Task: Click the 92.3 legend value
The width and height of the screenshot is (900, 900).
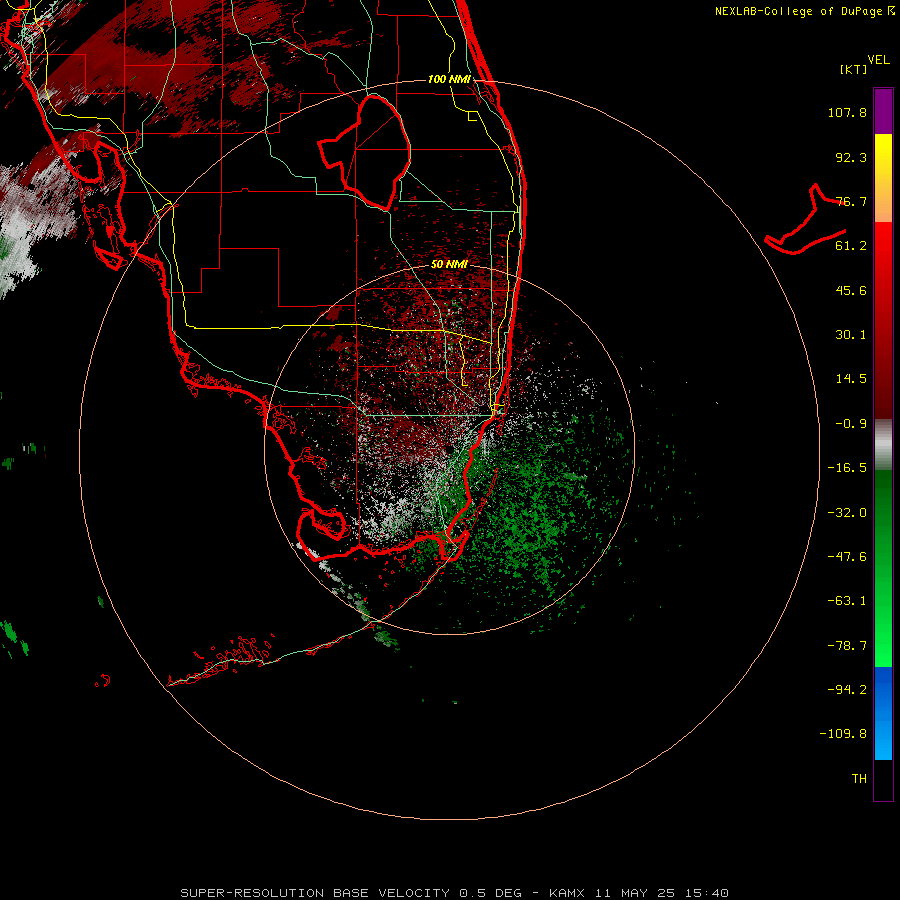Action: point(851,157)
